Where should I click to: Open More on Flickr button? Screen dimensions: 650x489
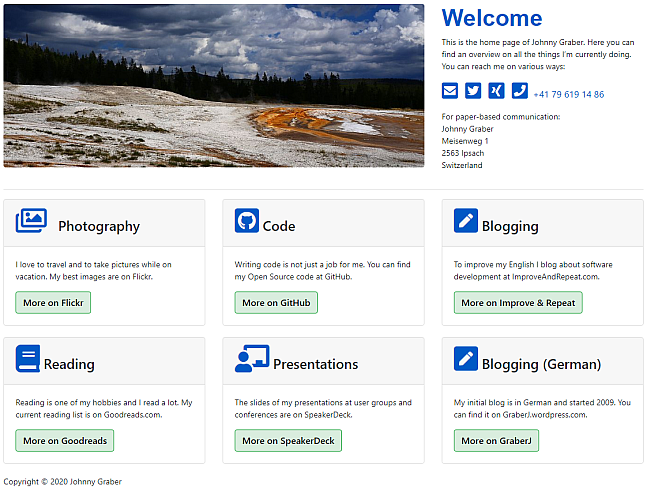[53, 303]
